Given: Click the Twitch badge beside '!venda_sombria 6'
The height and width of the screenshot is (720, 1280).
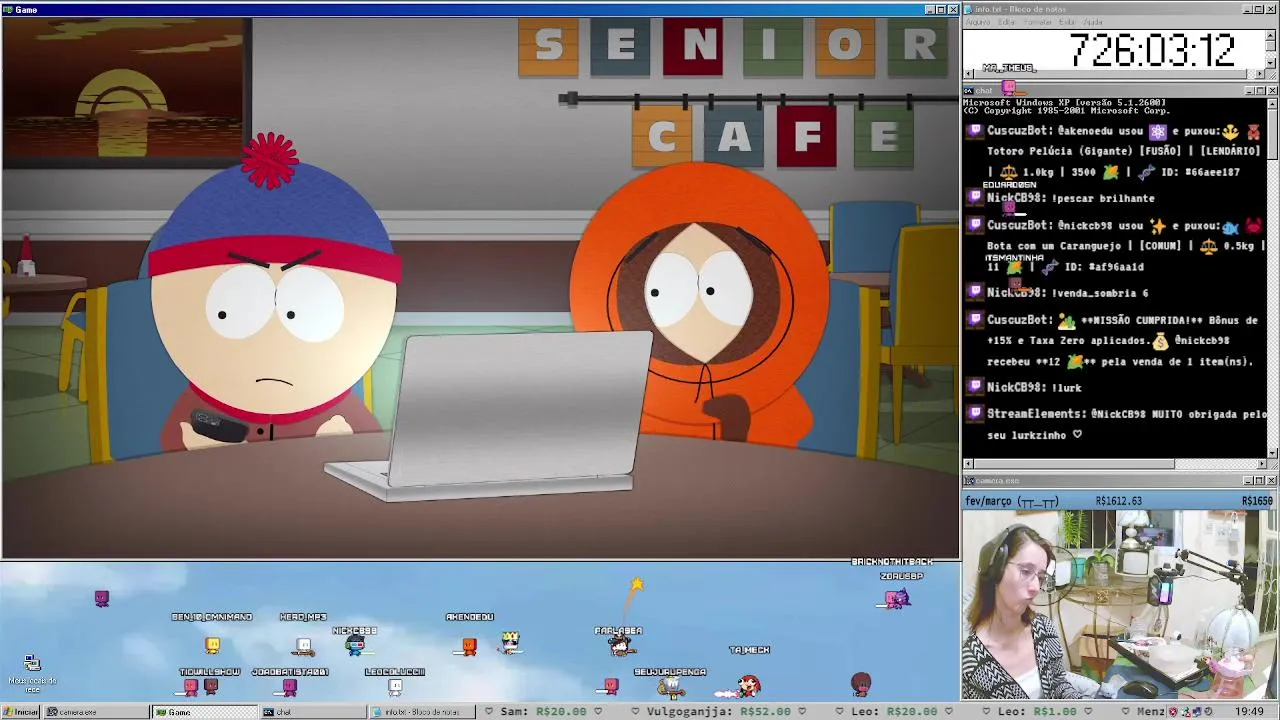Looking at the screenshot, I should tap(976, 292).
